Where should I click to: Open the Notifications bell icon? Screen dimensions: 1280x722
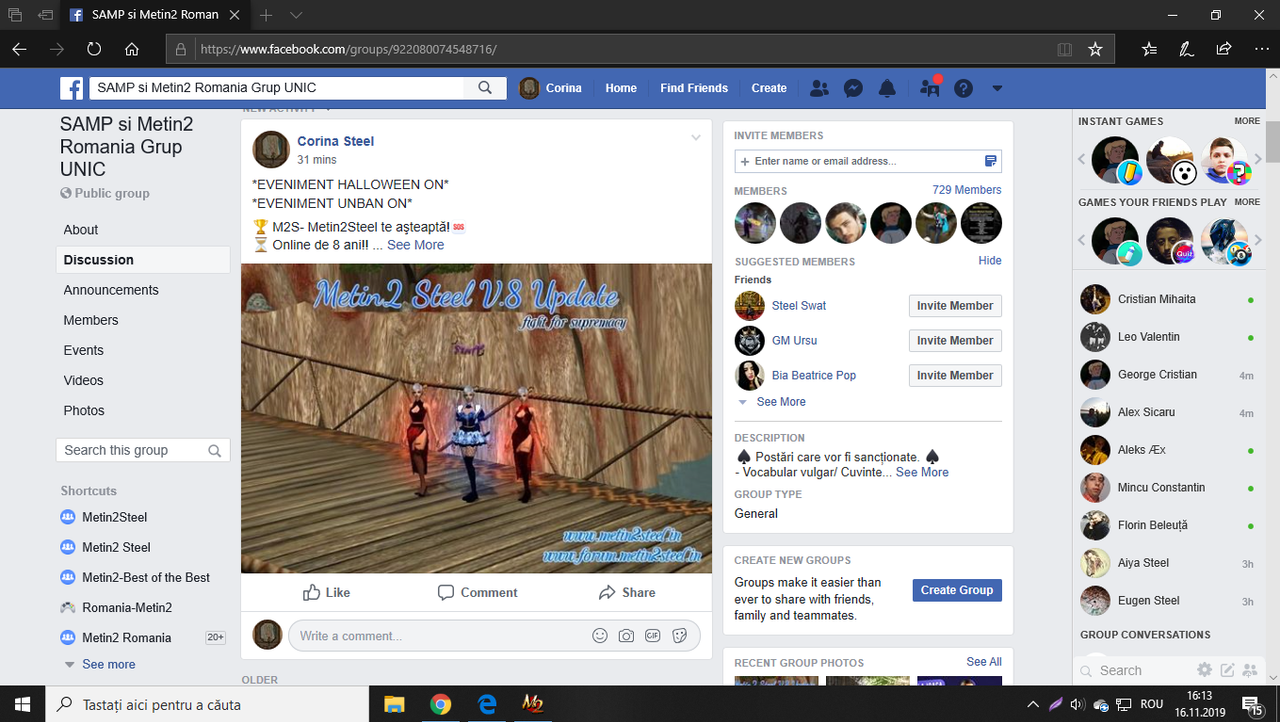[887, 88]
